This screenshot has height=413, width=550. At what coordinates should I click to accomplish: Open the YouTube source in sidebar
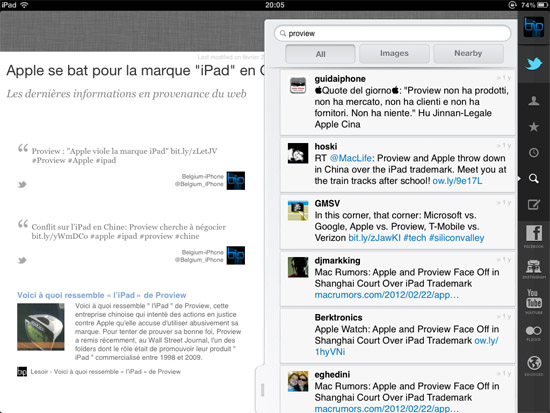534,301
